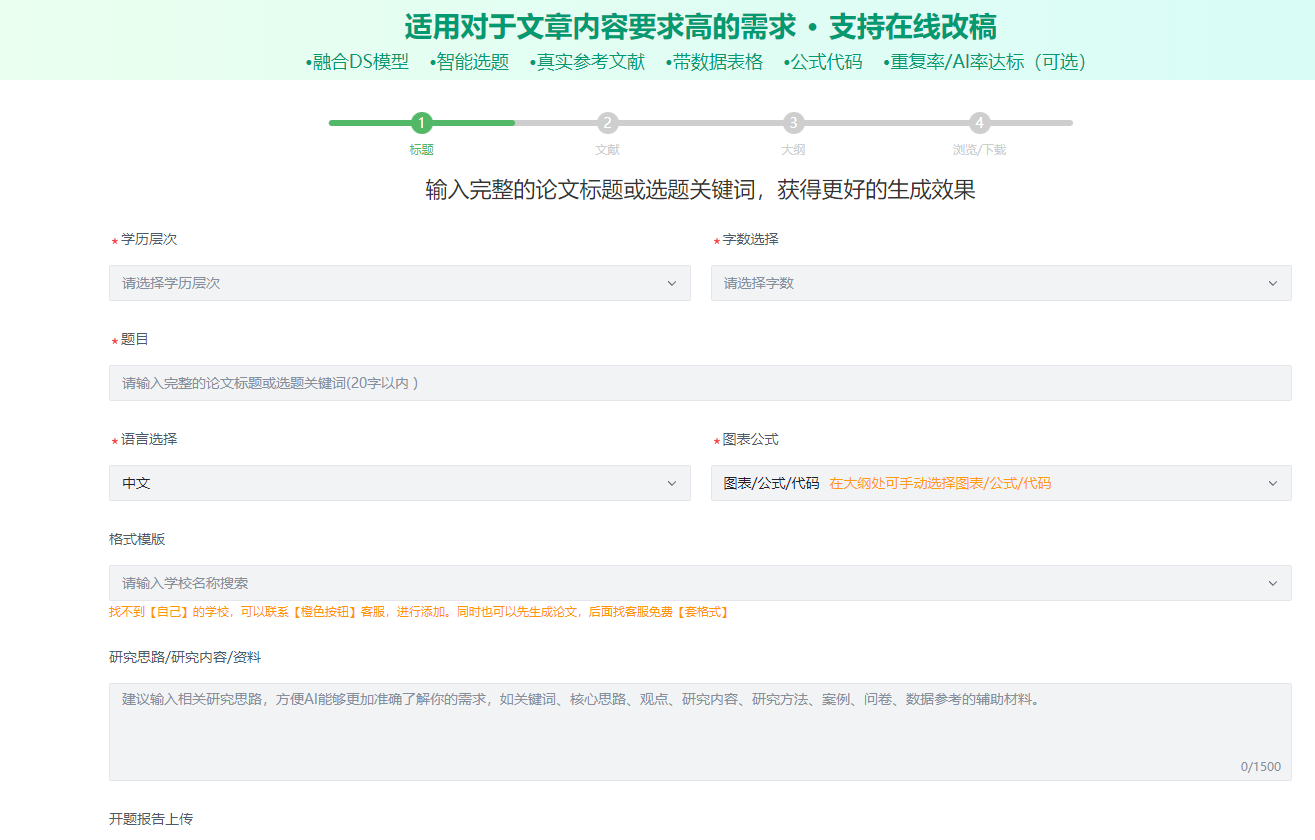The height and width of the screenshot is (840, 1315).
Task: Focus the 题目 title input field
Action: tap(700, 383)
